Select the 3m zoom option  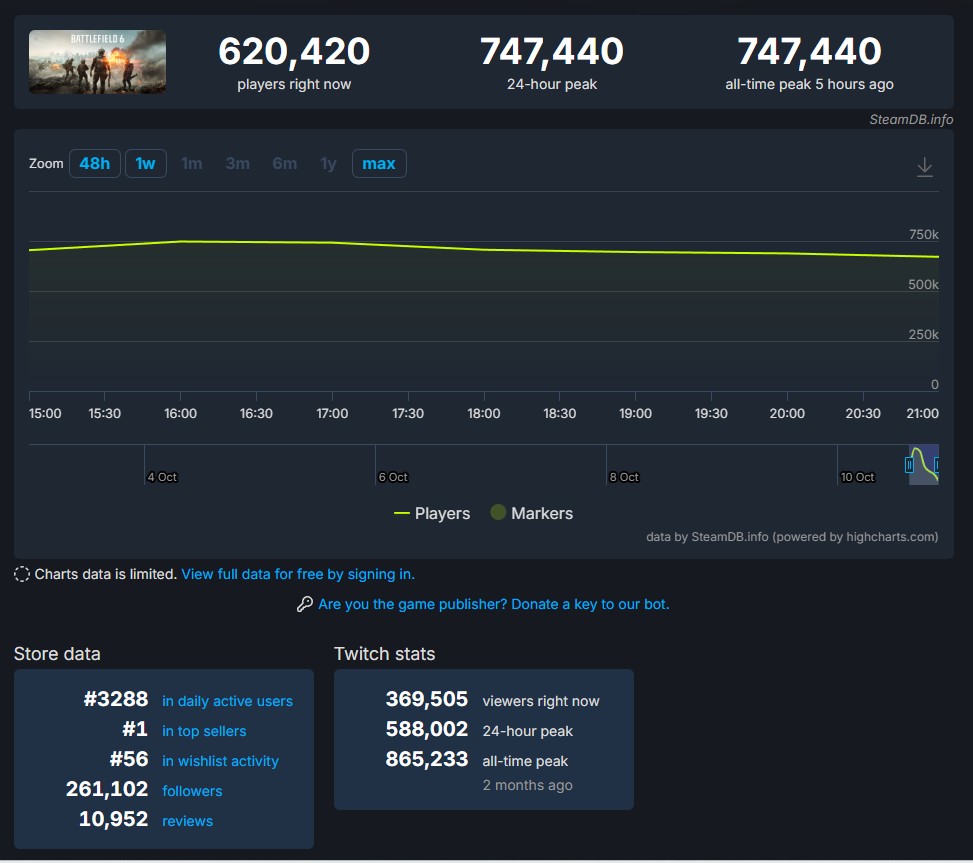(238, 164)
